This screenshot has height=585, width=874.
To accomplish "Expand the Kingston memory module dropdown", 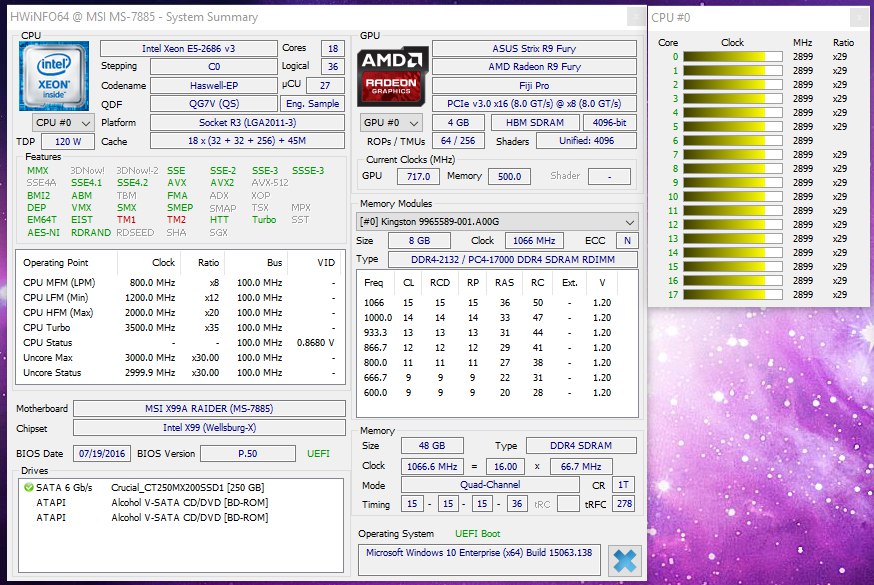I will click(497, 222).
